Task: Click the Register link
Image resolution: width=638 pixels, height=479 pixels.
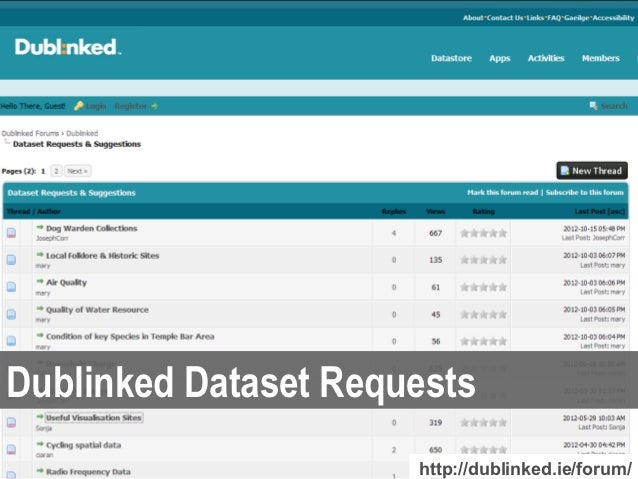Action: coord(130,106)
